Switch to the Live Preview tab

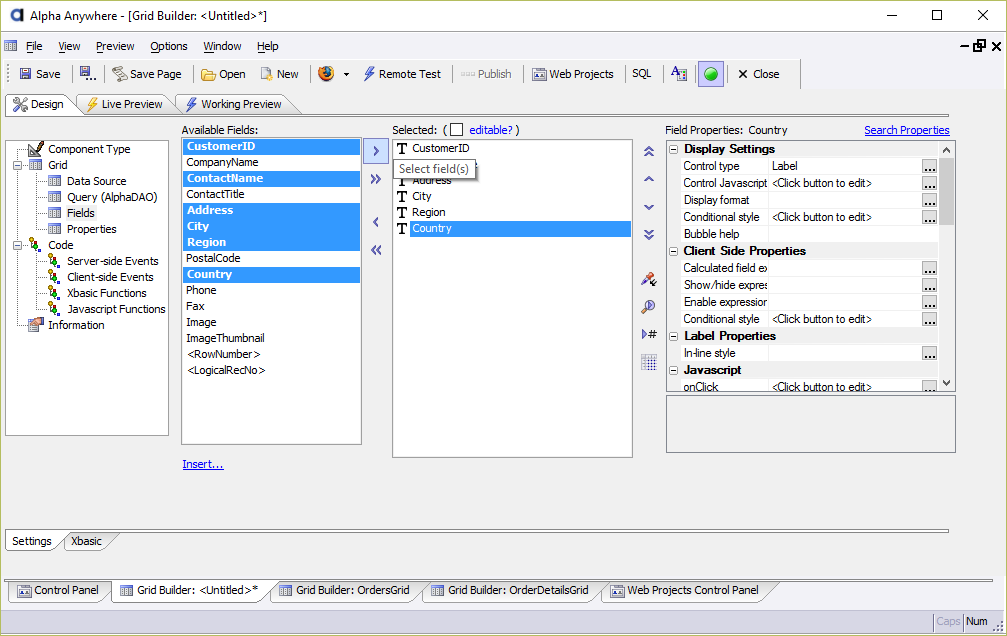pos(125,104)
